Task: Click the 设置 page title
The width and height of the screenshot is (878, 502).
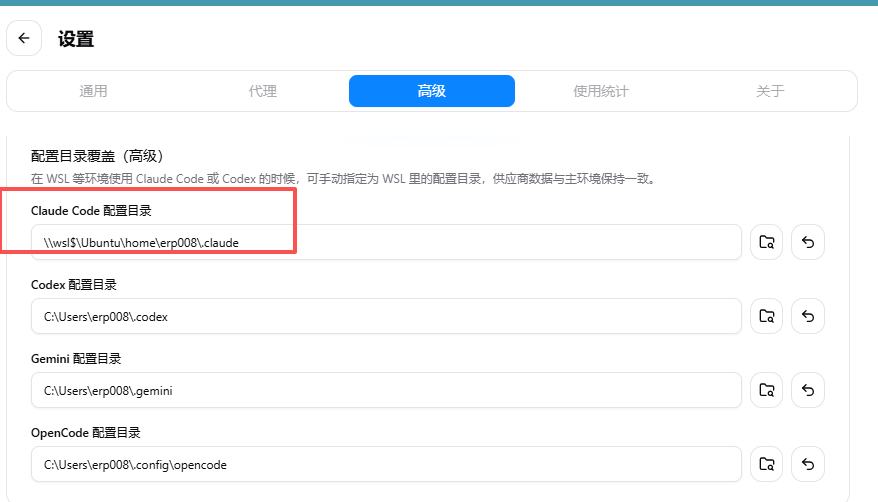Action: click(x=76, y=39)
